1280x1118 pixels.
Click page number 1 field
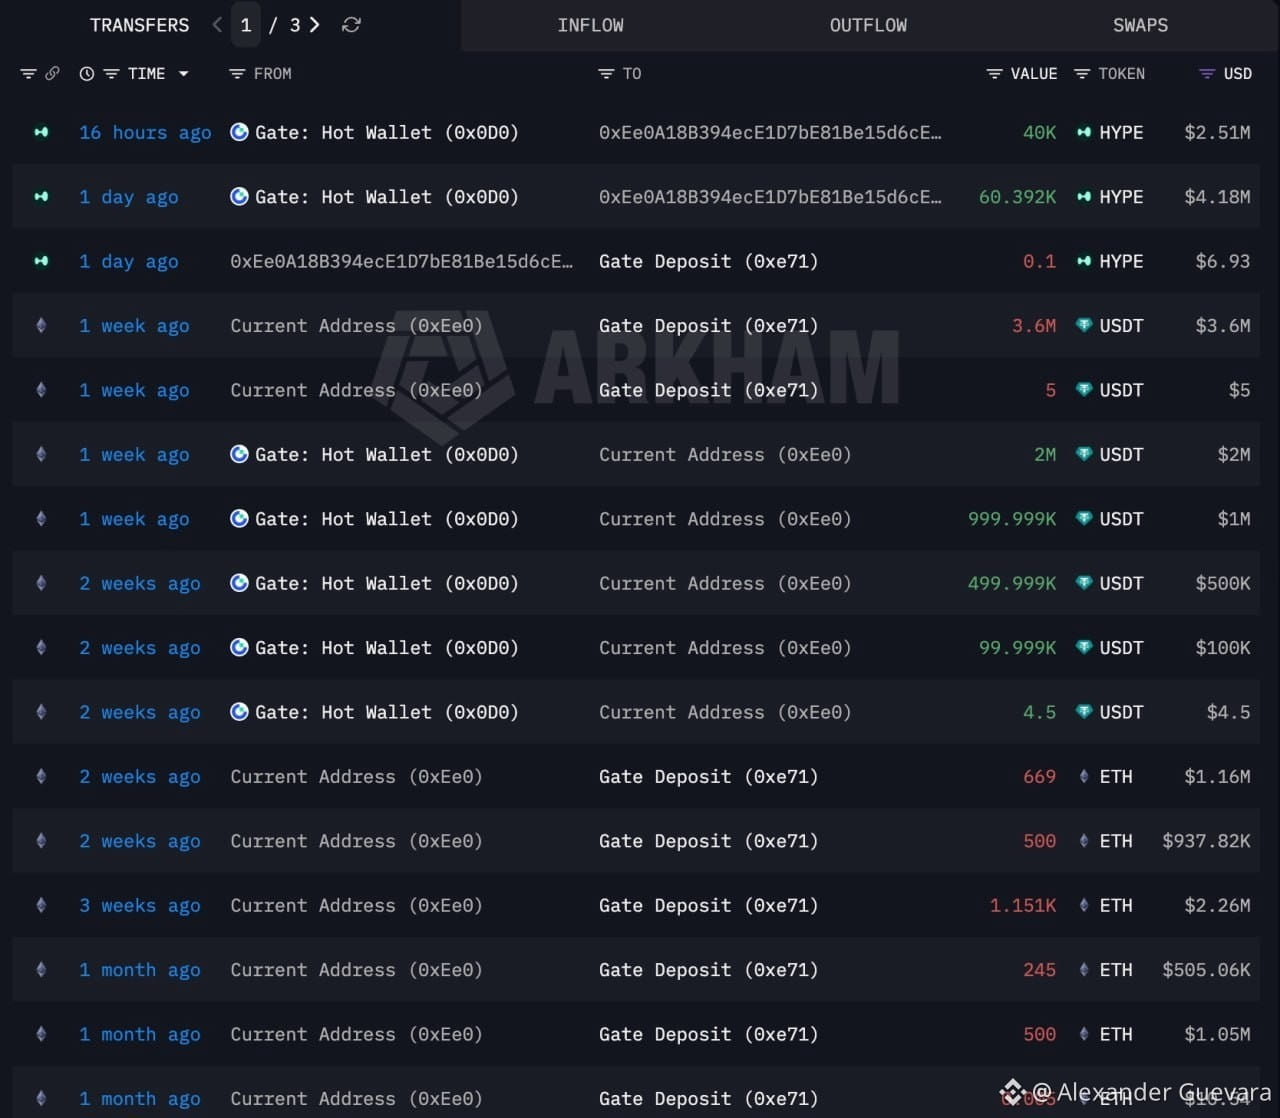tap(246, 25)
